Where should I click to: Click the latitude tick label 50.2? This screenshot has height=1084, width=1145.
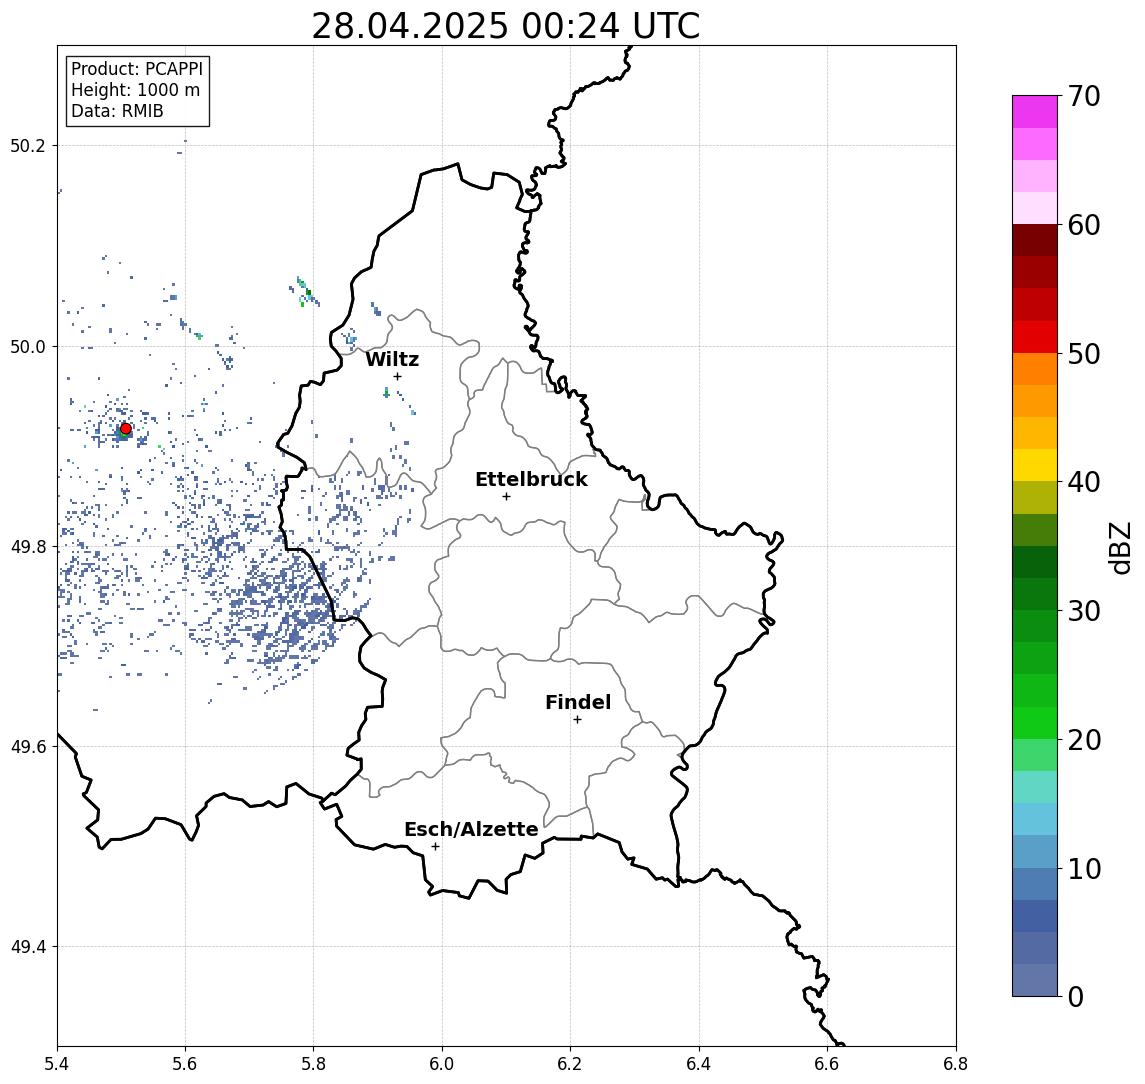coord(27,145)
